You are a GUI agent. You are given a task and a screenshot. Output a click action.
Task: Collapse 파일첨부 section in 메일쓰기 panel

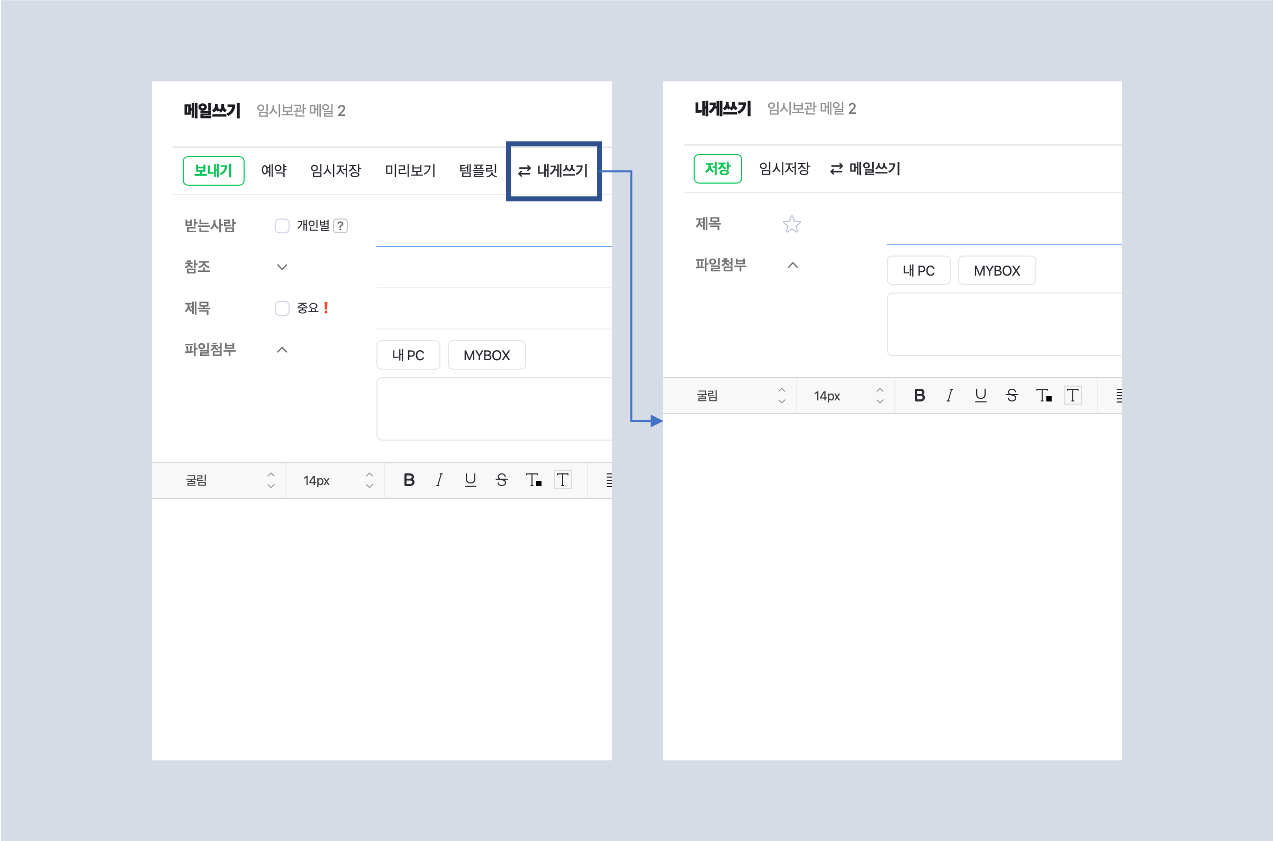[x=282, y=350]
